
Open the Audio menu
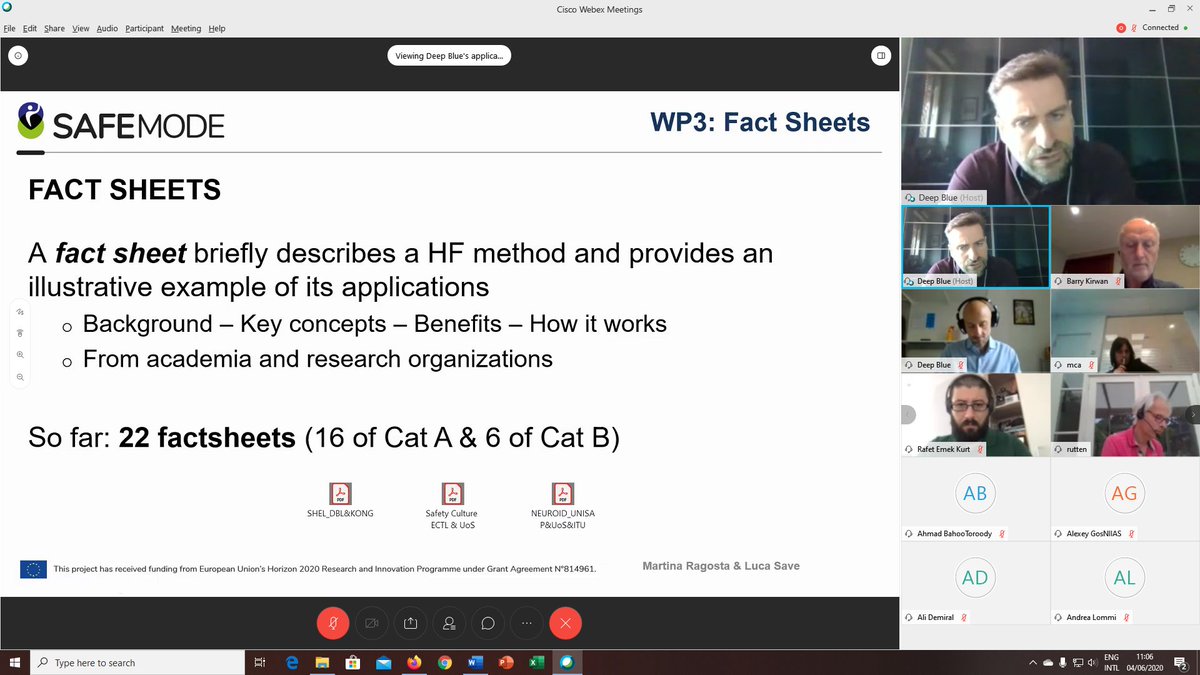[107, 29]
